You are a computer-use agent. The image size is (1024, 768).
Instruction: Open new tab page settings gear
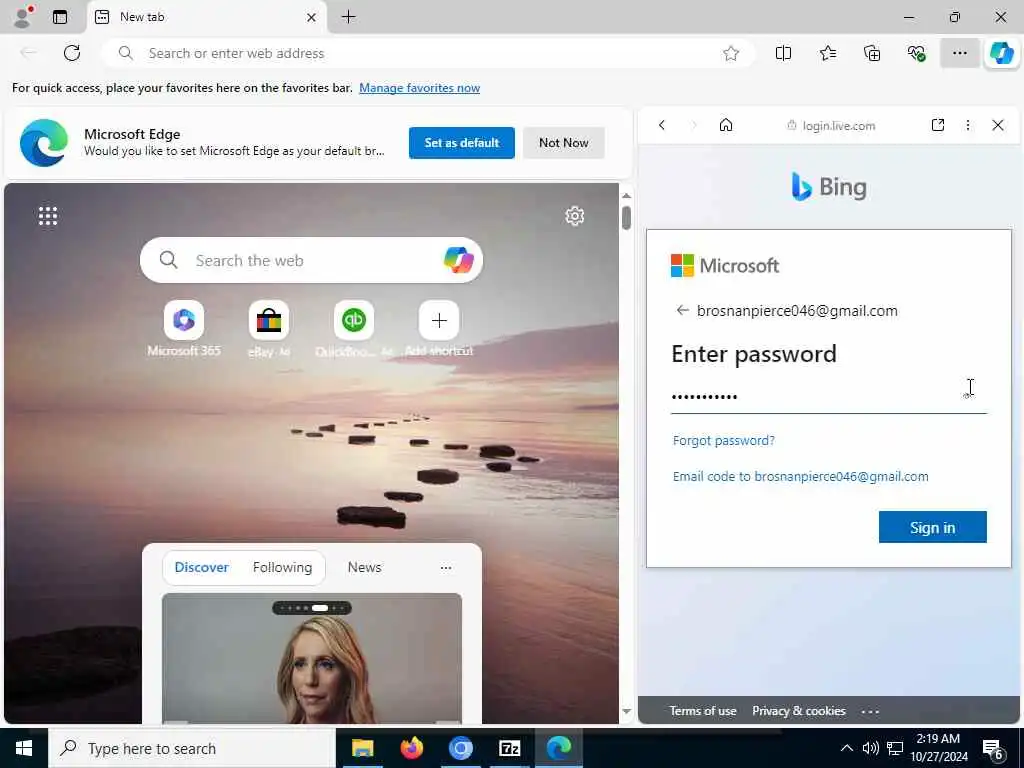click(x=575, y=216)
